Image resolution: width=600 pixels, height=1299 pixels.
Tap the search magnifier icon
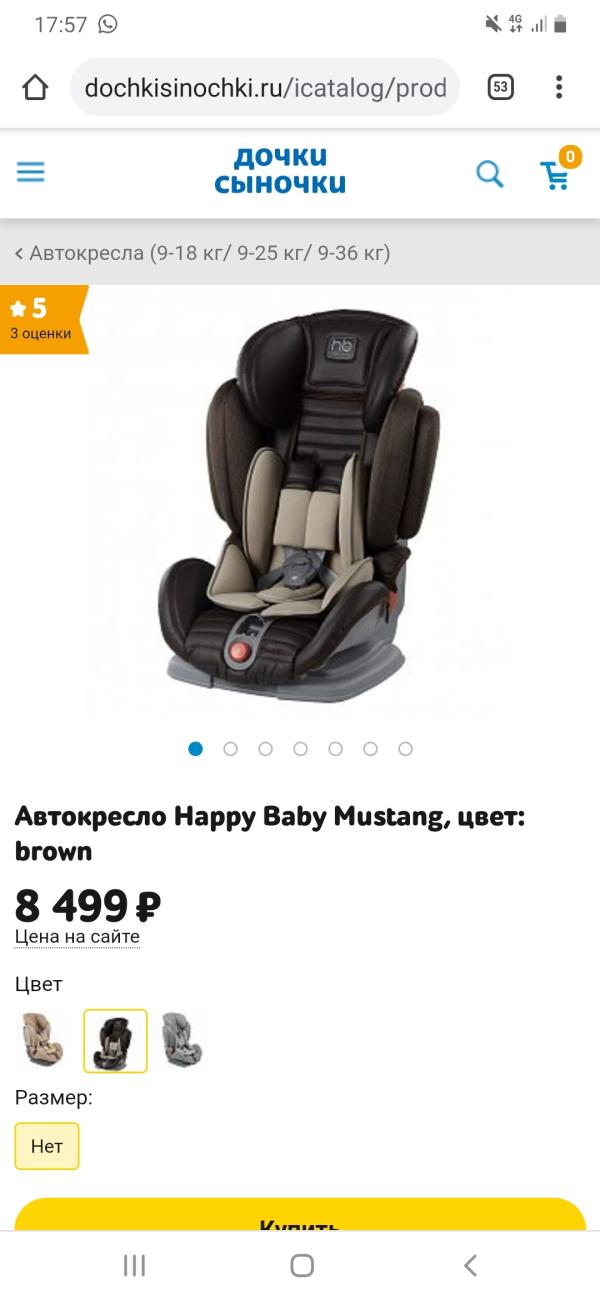click(x=490, y=174)
